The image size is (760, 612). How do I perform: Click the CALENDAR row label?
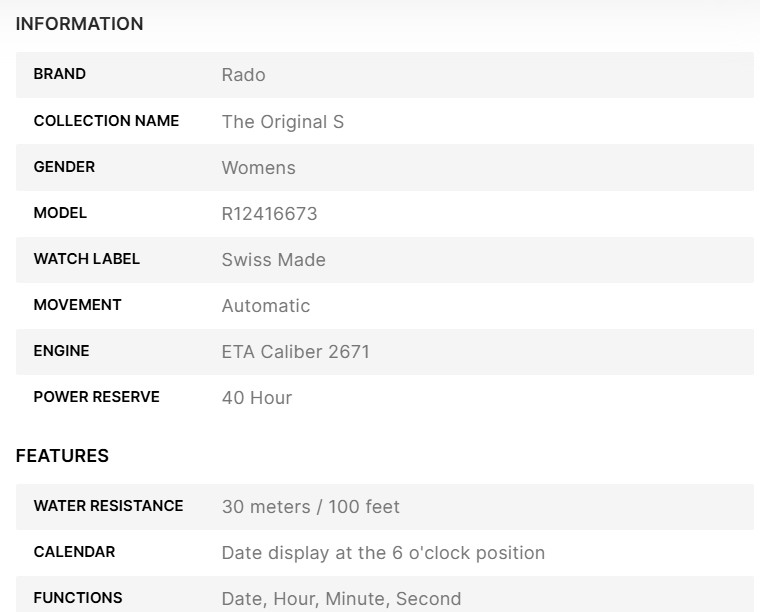74,552
